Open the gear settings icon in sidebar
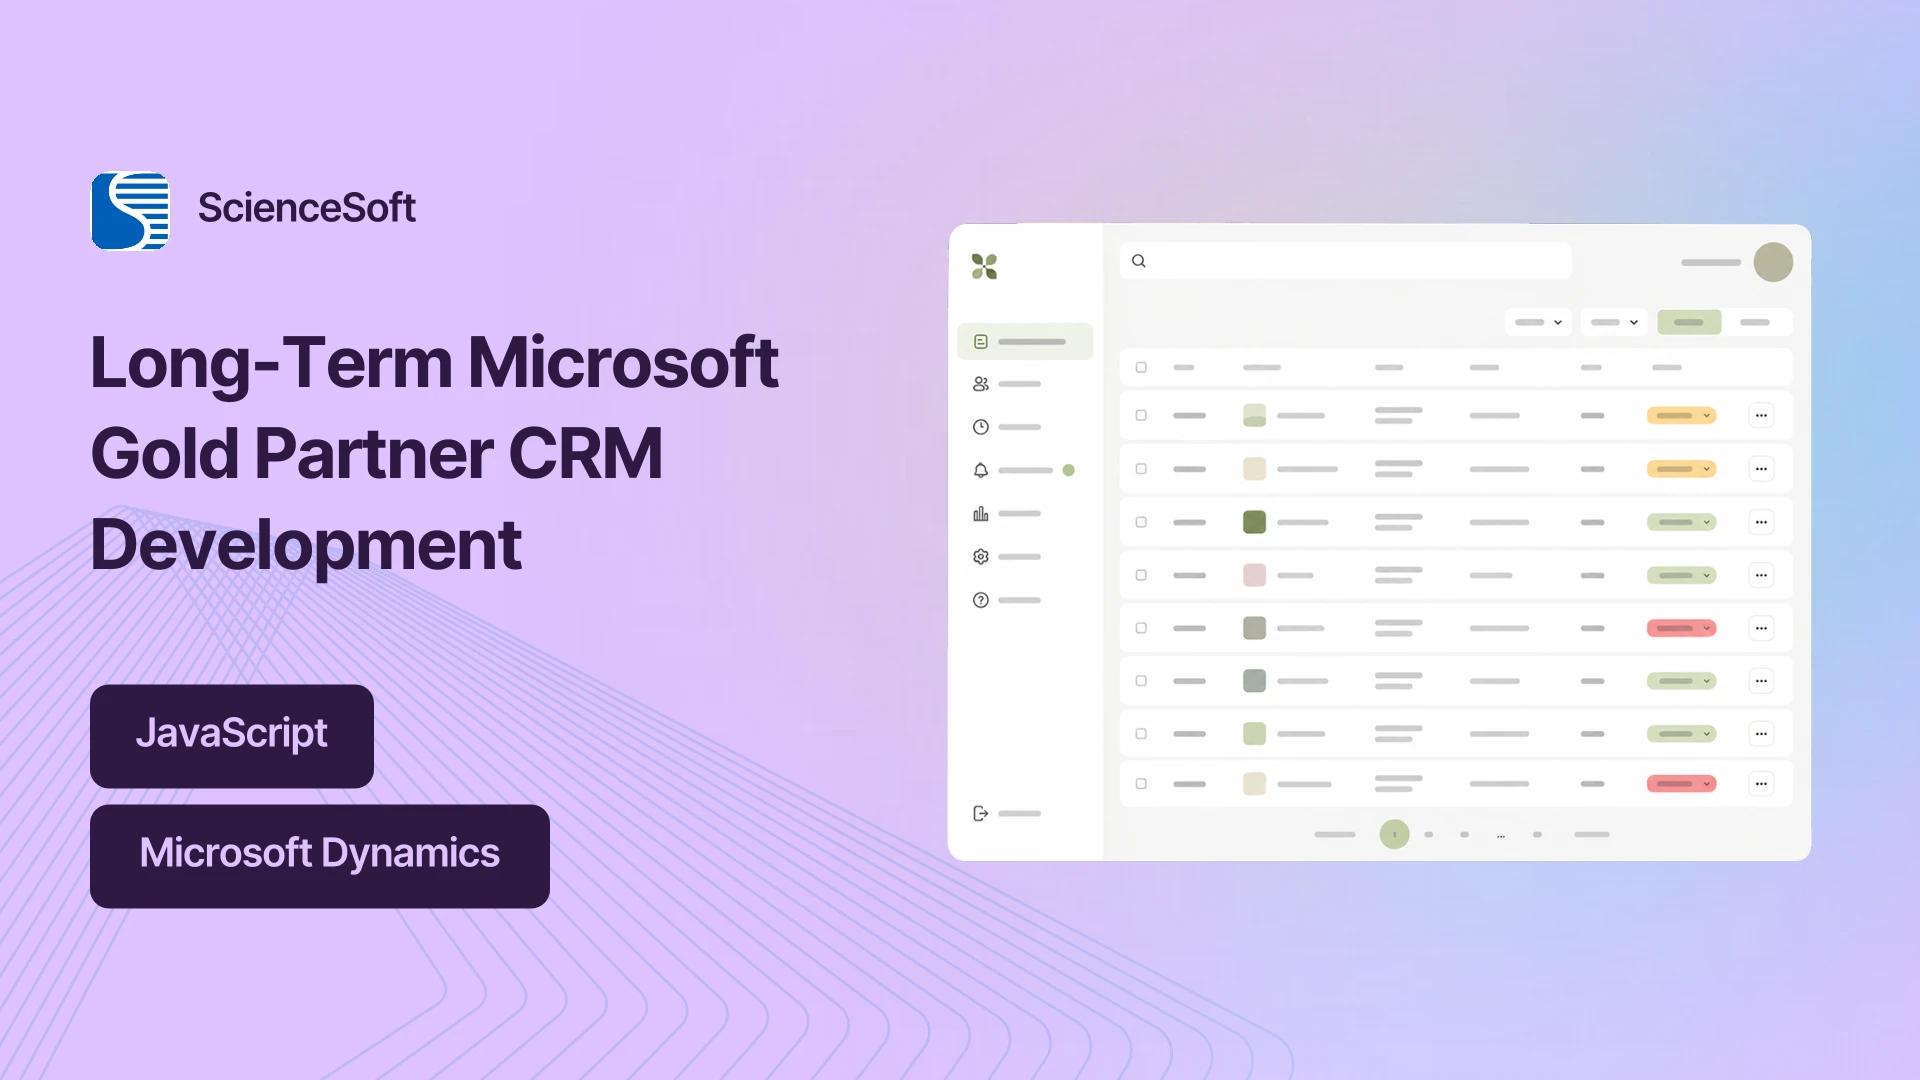 pyautogui.click(x=981, y=557)
